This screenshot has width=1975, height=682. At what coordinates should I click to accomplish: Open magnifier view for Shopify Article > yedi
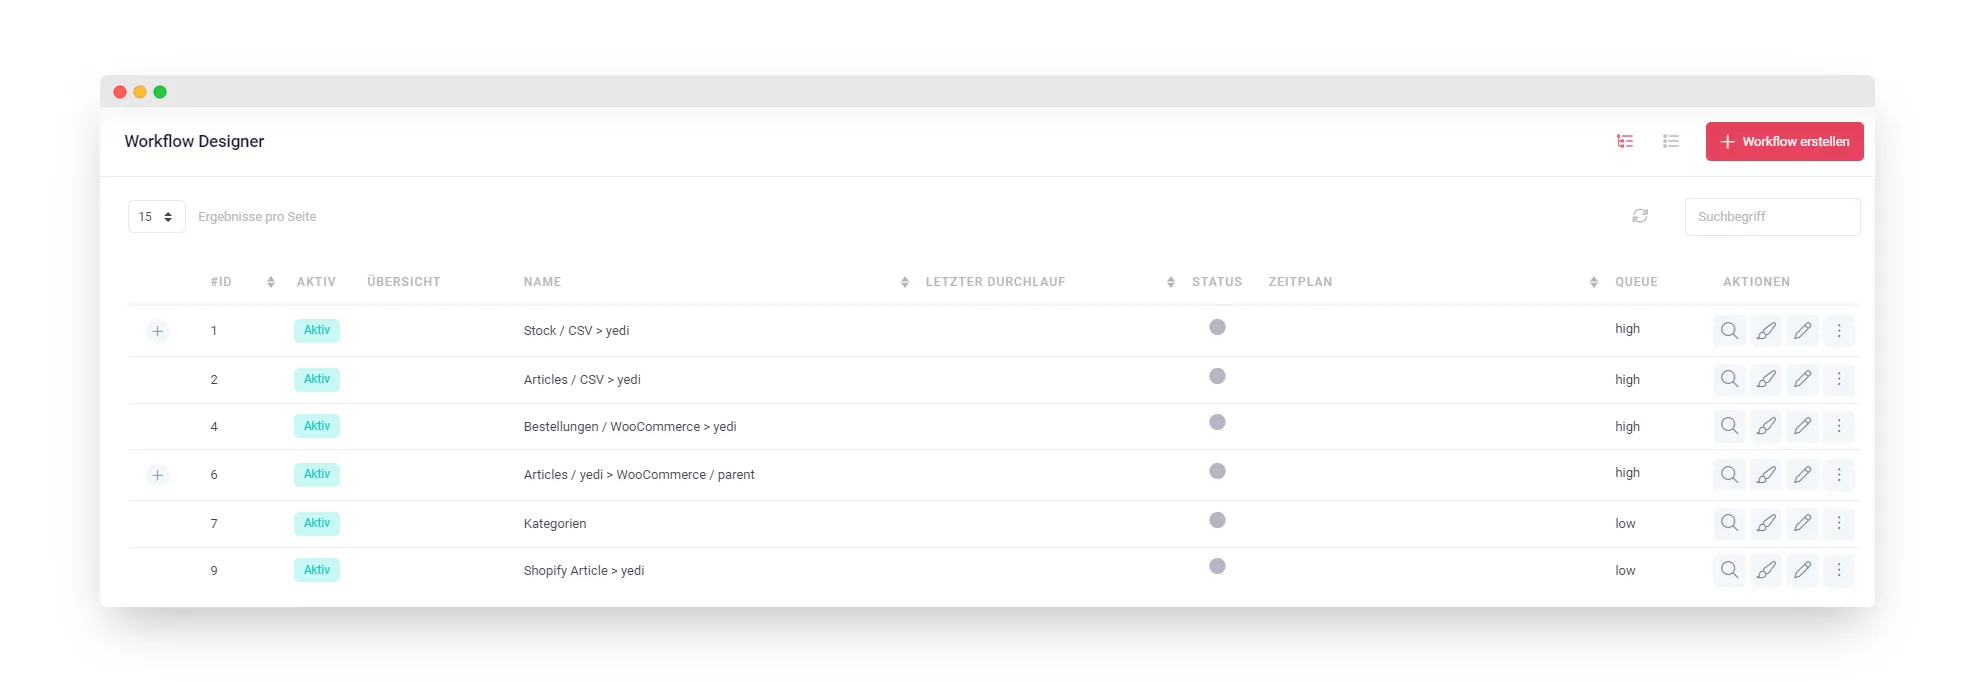[x=1729, y=570]
